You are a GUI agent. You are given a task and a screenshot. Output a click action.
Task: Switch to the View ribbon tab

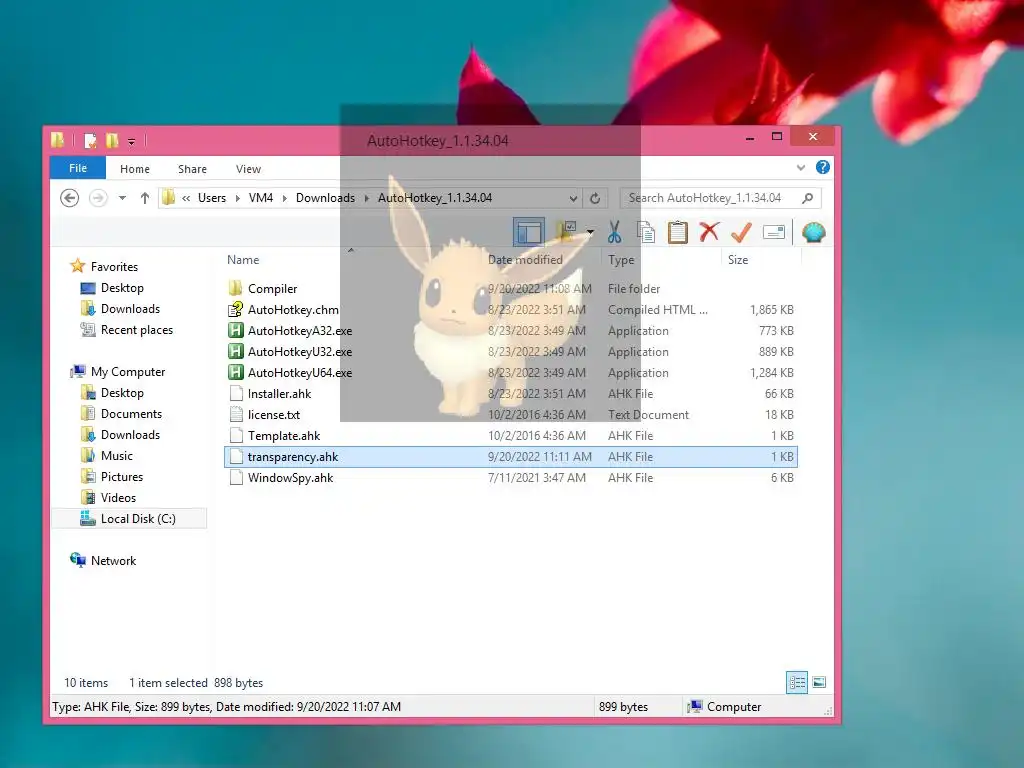tap(248, 168)
